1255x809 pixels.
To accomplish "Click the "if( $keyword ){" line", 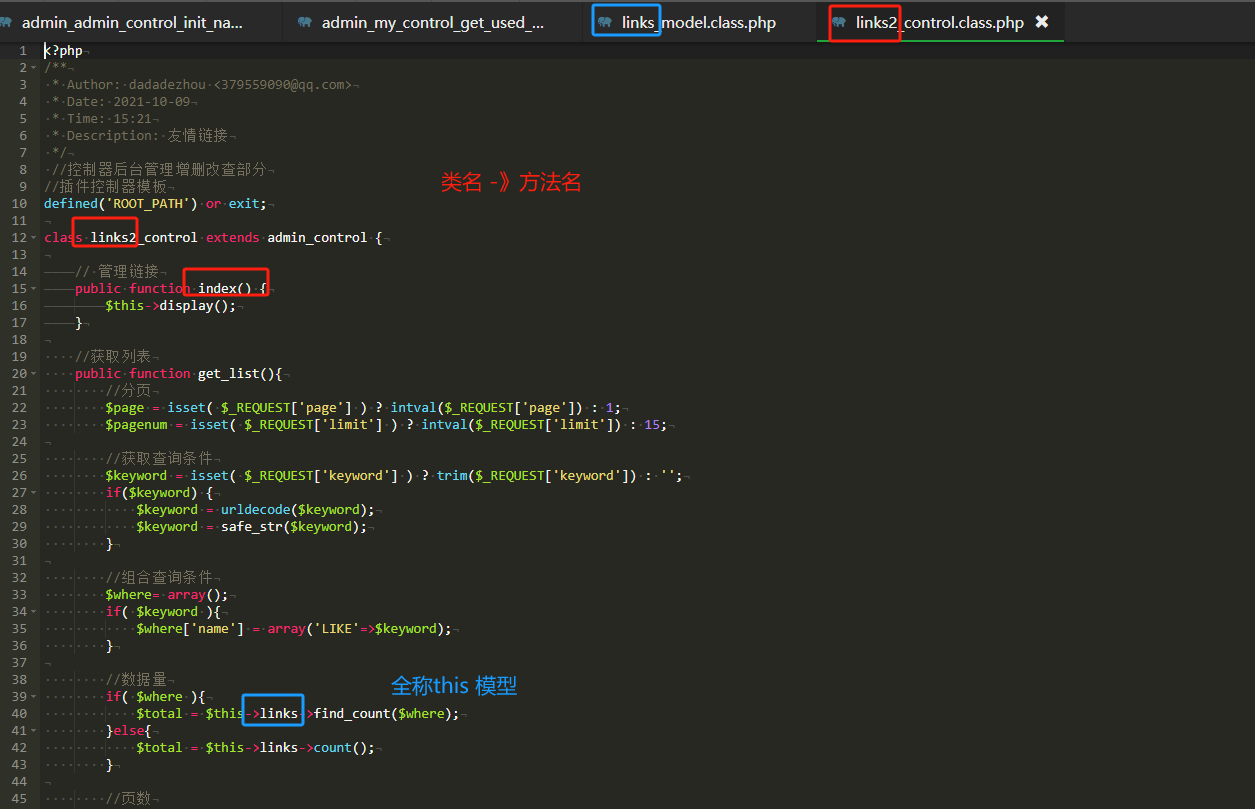I will point(162,612).
